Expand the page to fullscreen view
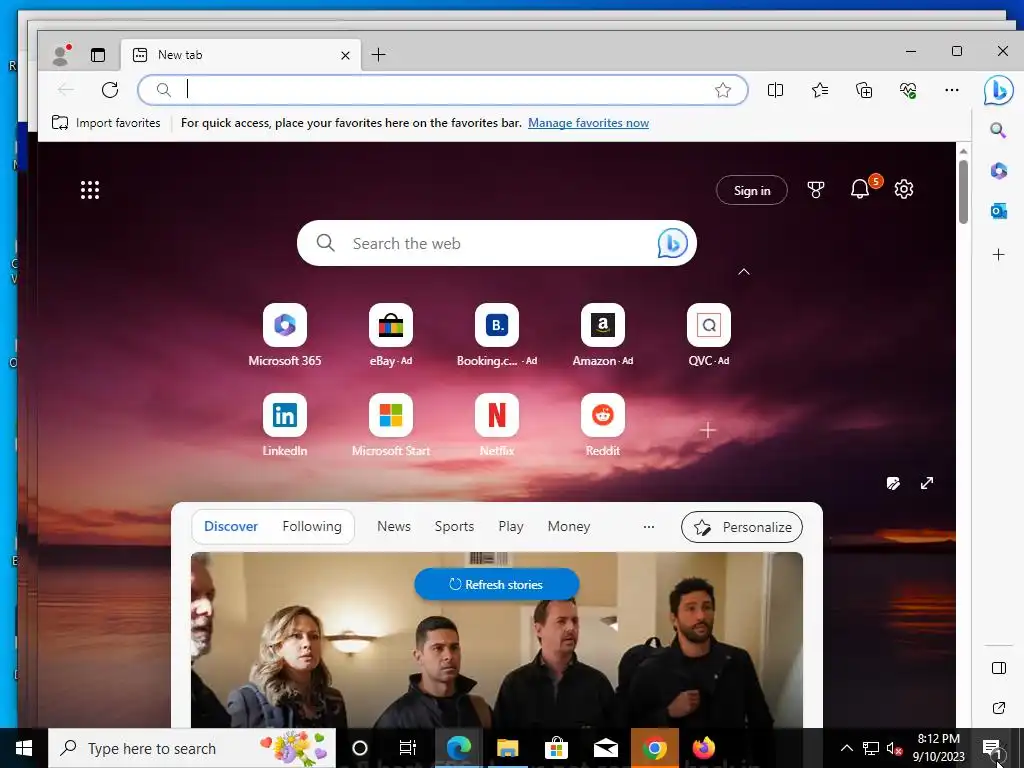This screenshot has width=1024, height=768. [x=927, y=483]
